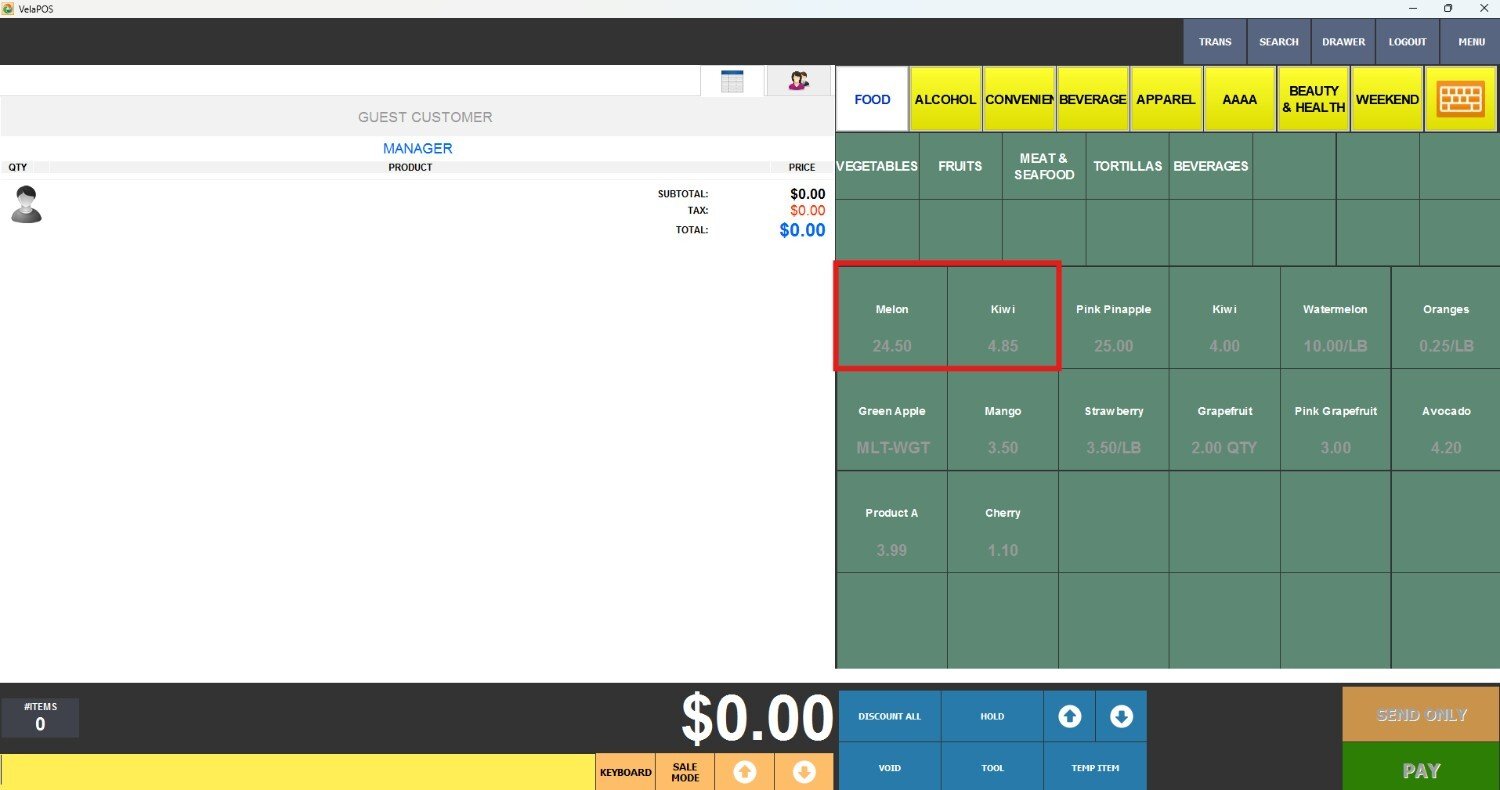Viewport: 1500px width, 790px height.
Task: Open the TRANS button in top bar
Action: coord(1215,42)
